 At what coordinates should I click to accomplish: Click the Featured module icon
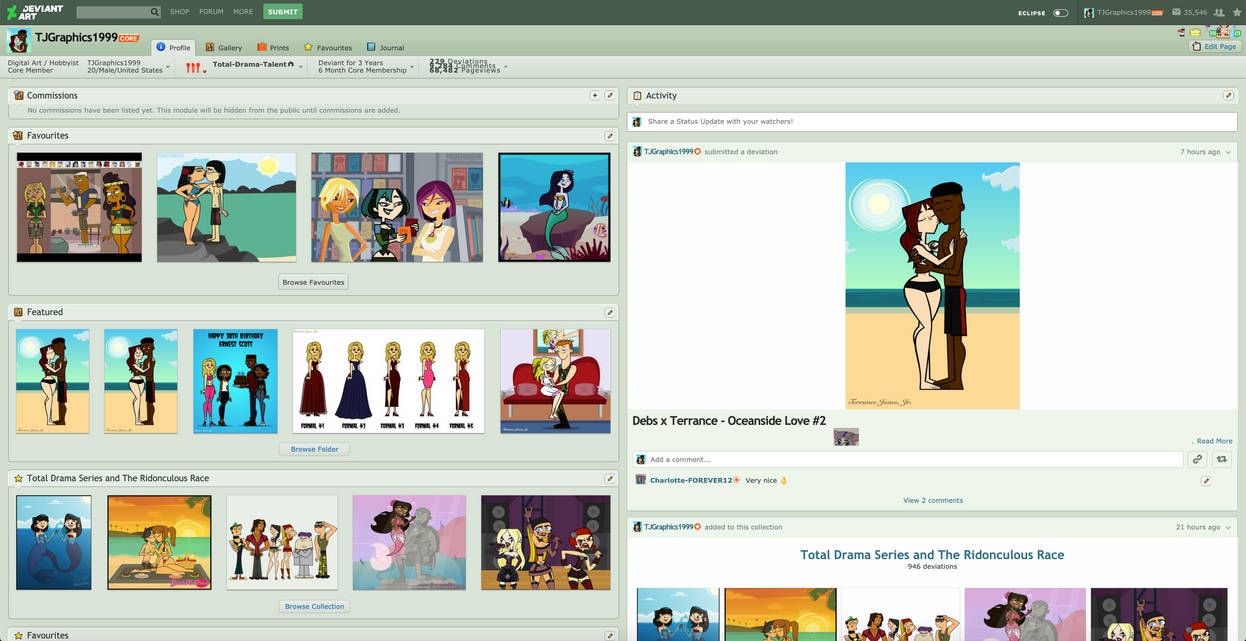tap(18, 312)
